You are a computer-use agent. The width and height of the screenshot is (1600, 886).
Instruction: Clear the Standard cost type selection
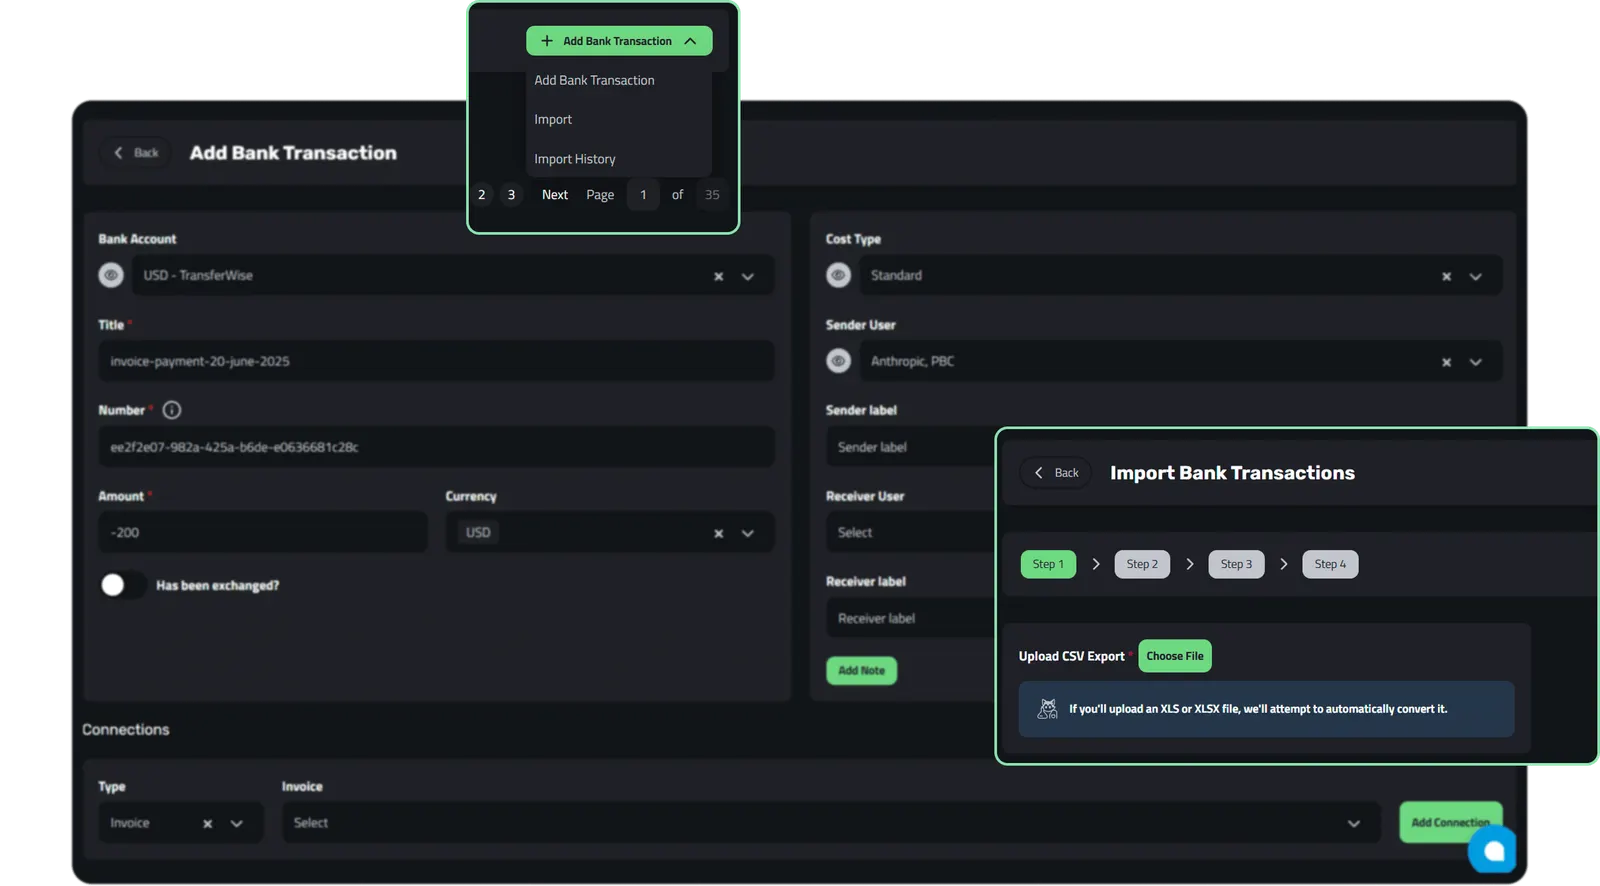tap(1446, 277)
